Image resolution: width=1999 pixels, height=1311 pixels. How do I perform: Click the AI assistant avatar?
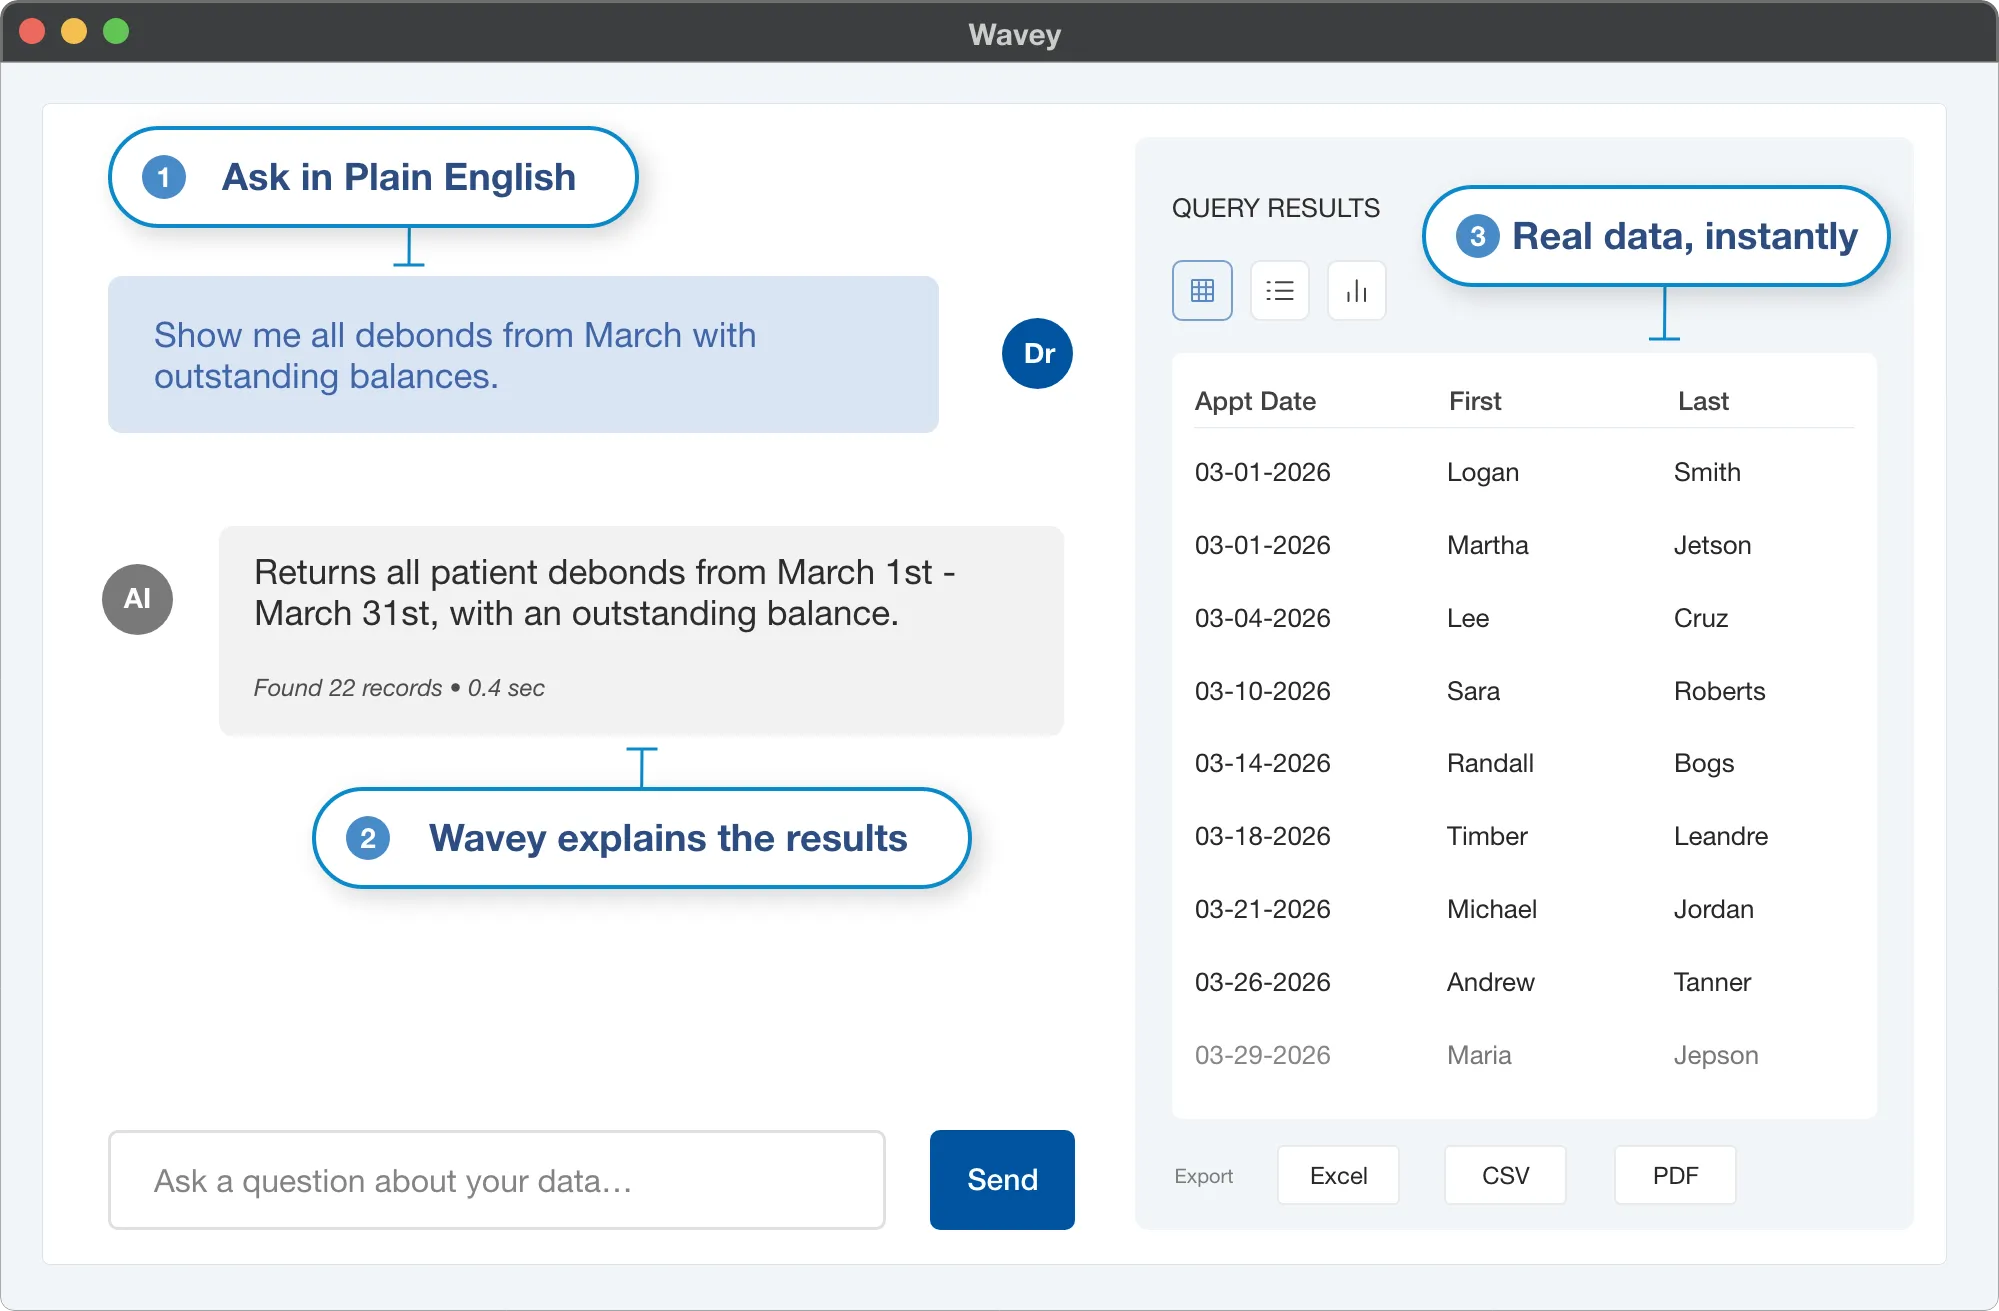[137, 599]
